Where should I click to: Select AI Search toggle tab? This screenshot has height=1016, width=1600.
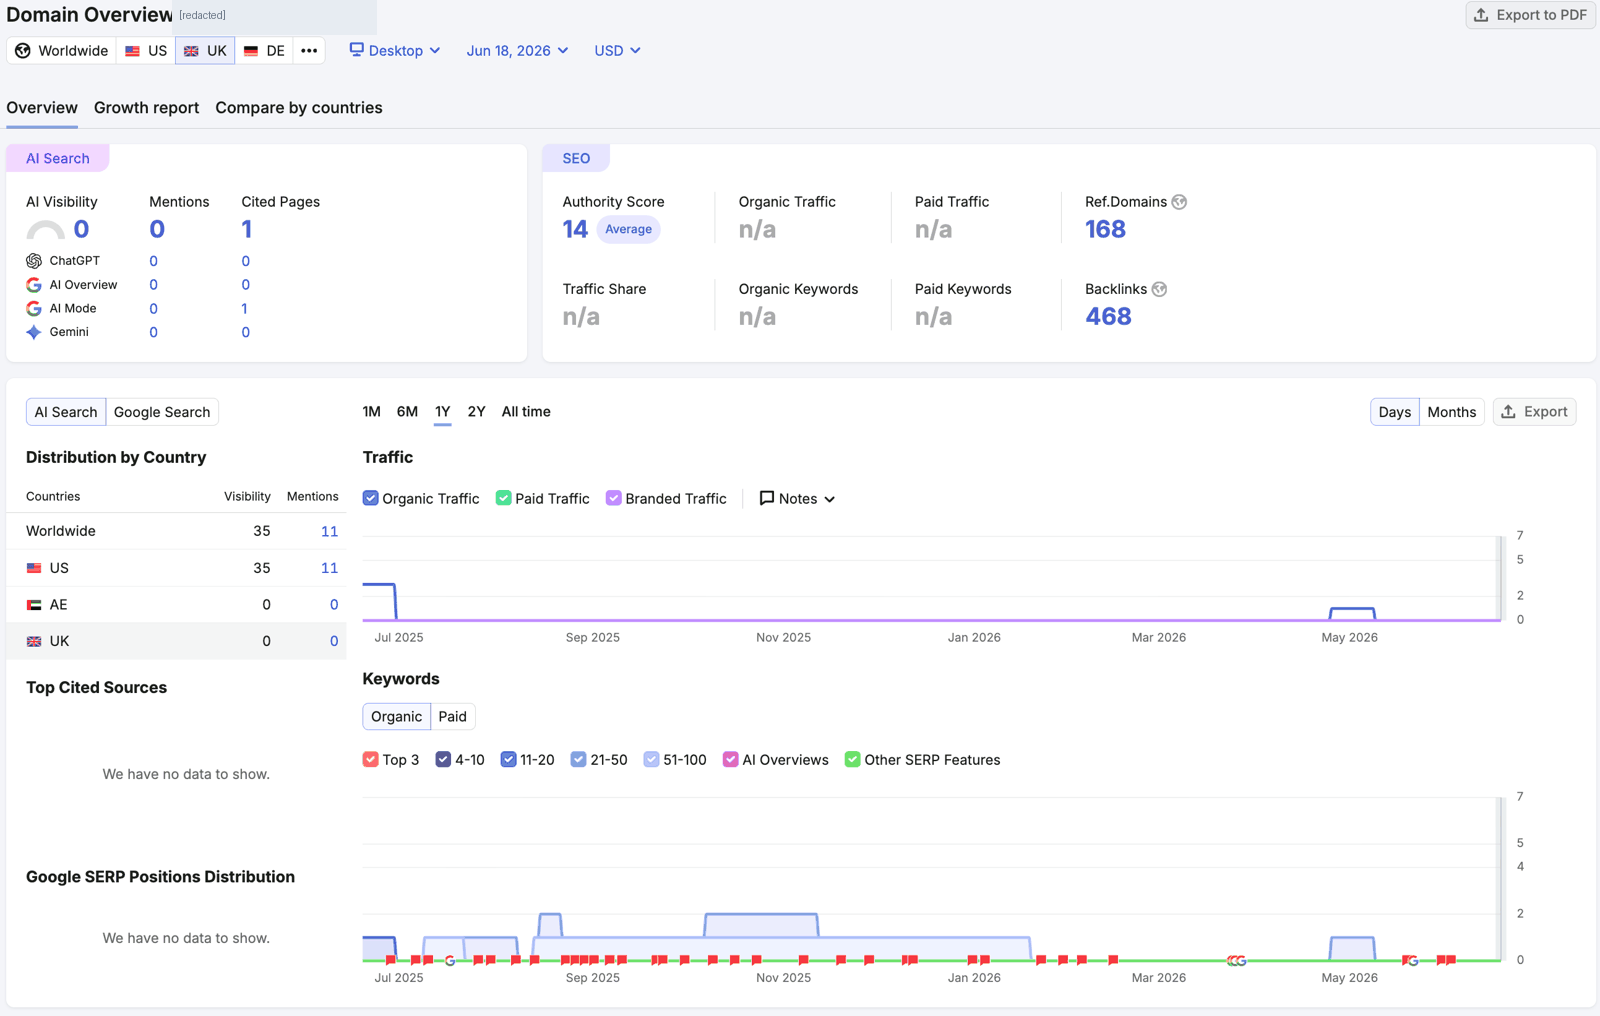pyautogui.click(x=66, y=412)
